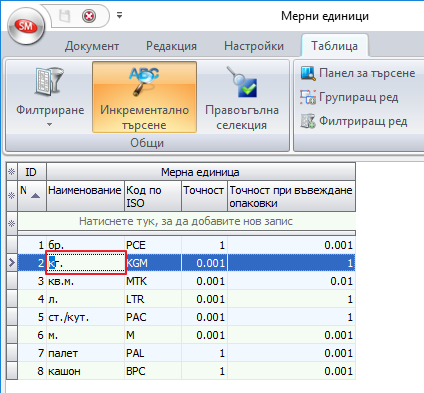This screenshot has height=393, width=424.
Task: Select the кашон name cell
Action: tap(85, 371)
